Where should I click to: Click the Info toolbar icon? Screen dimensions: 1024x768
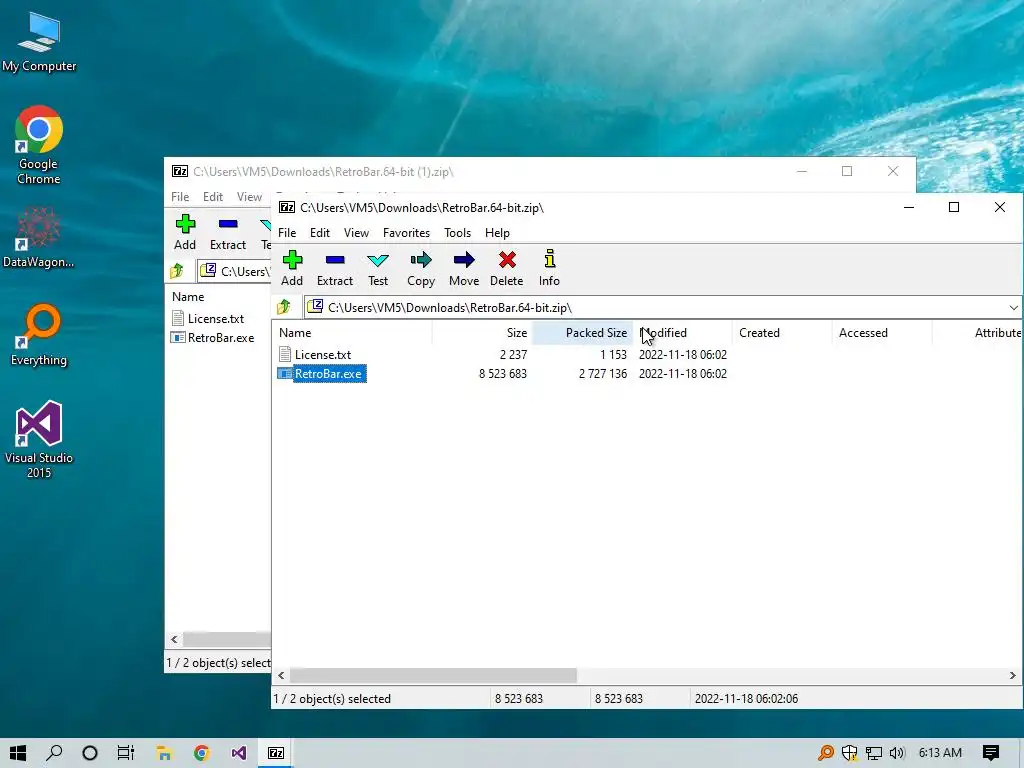[x=549, y=268]
